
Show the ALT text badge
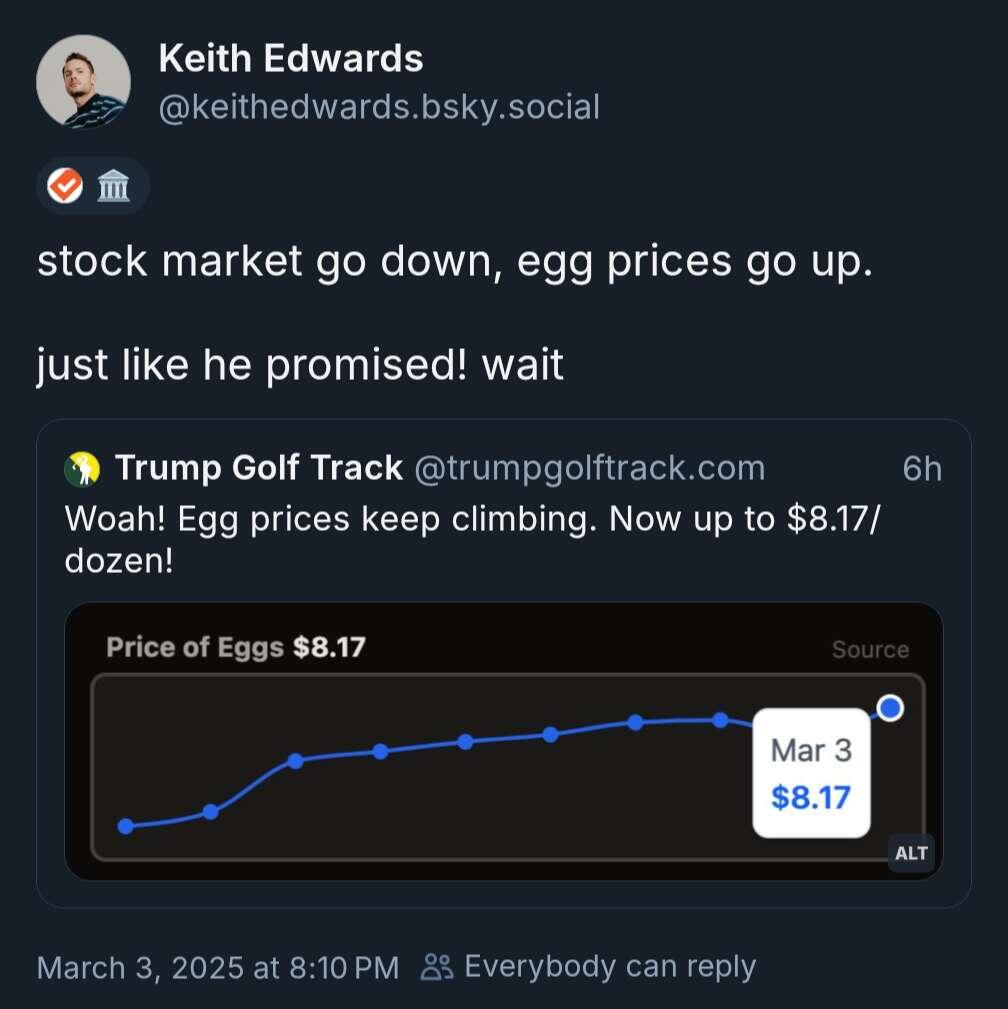pyautogui.click(x=911, y=853)
